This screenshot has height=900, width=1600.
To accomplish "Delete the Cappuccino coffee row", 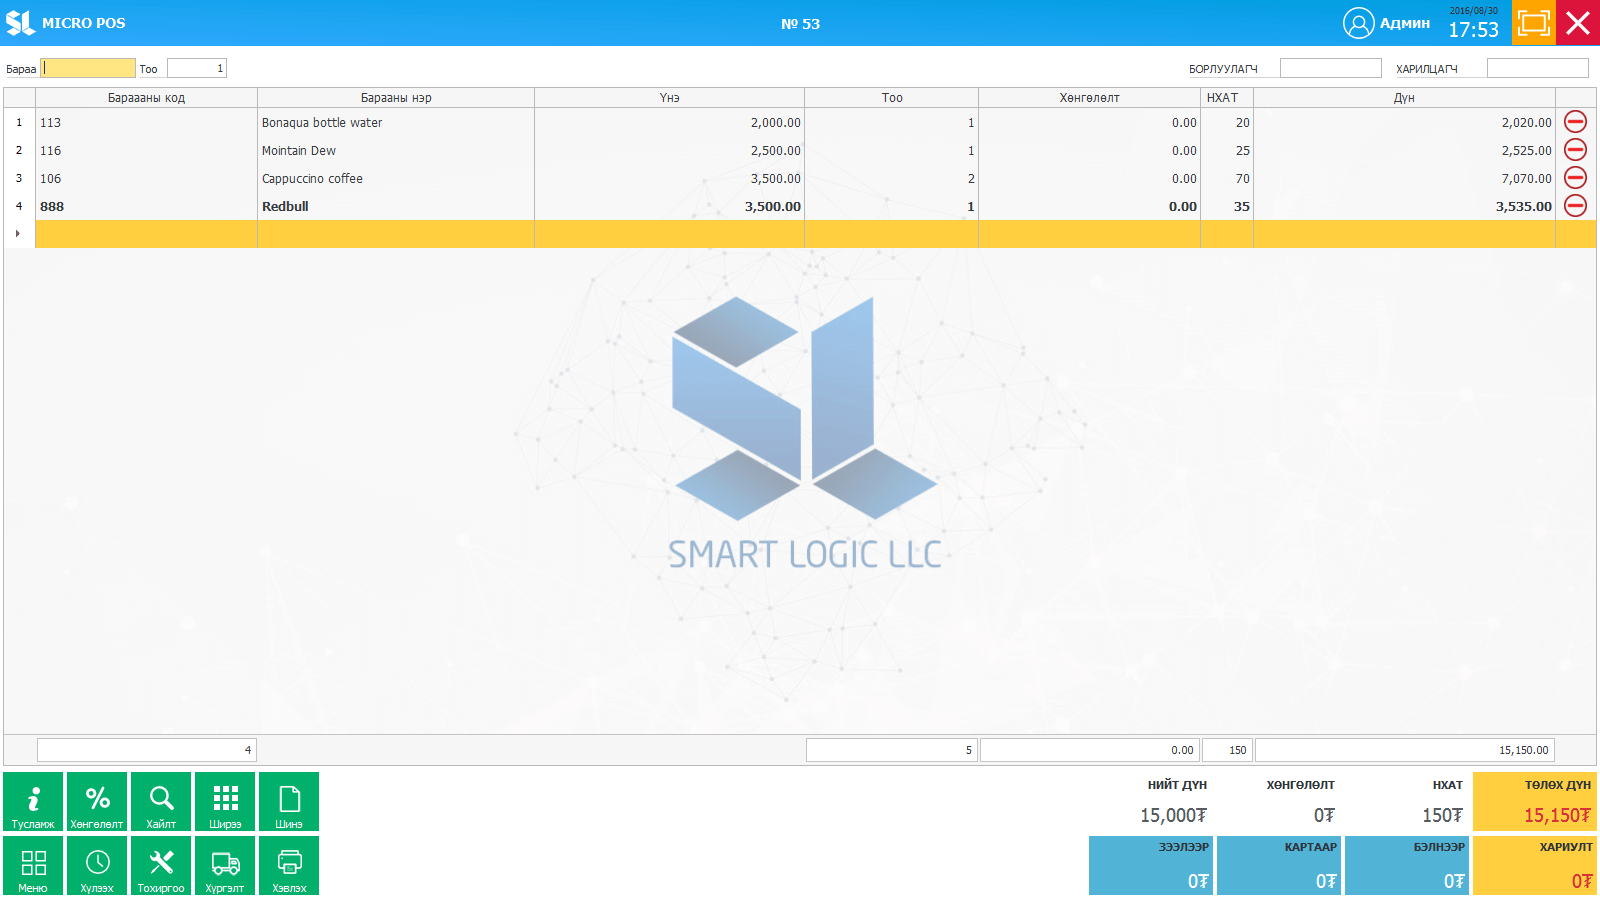I will click(1575, 178).
